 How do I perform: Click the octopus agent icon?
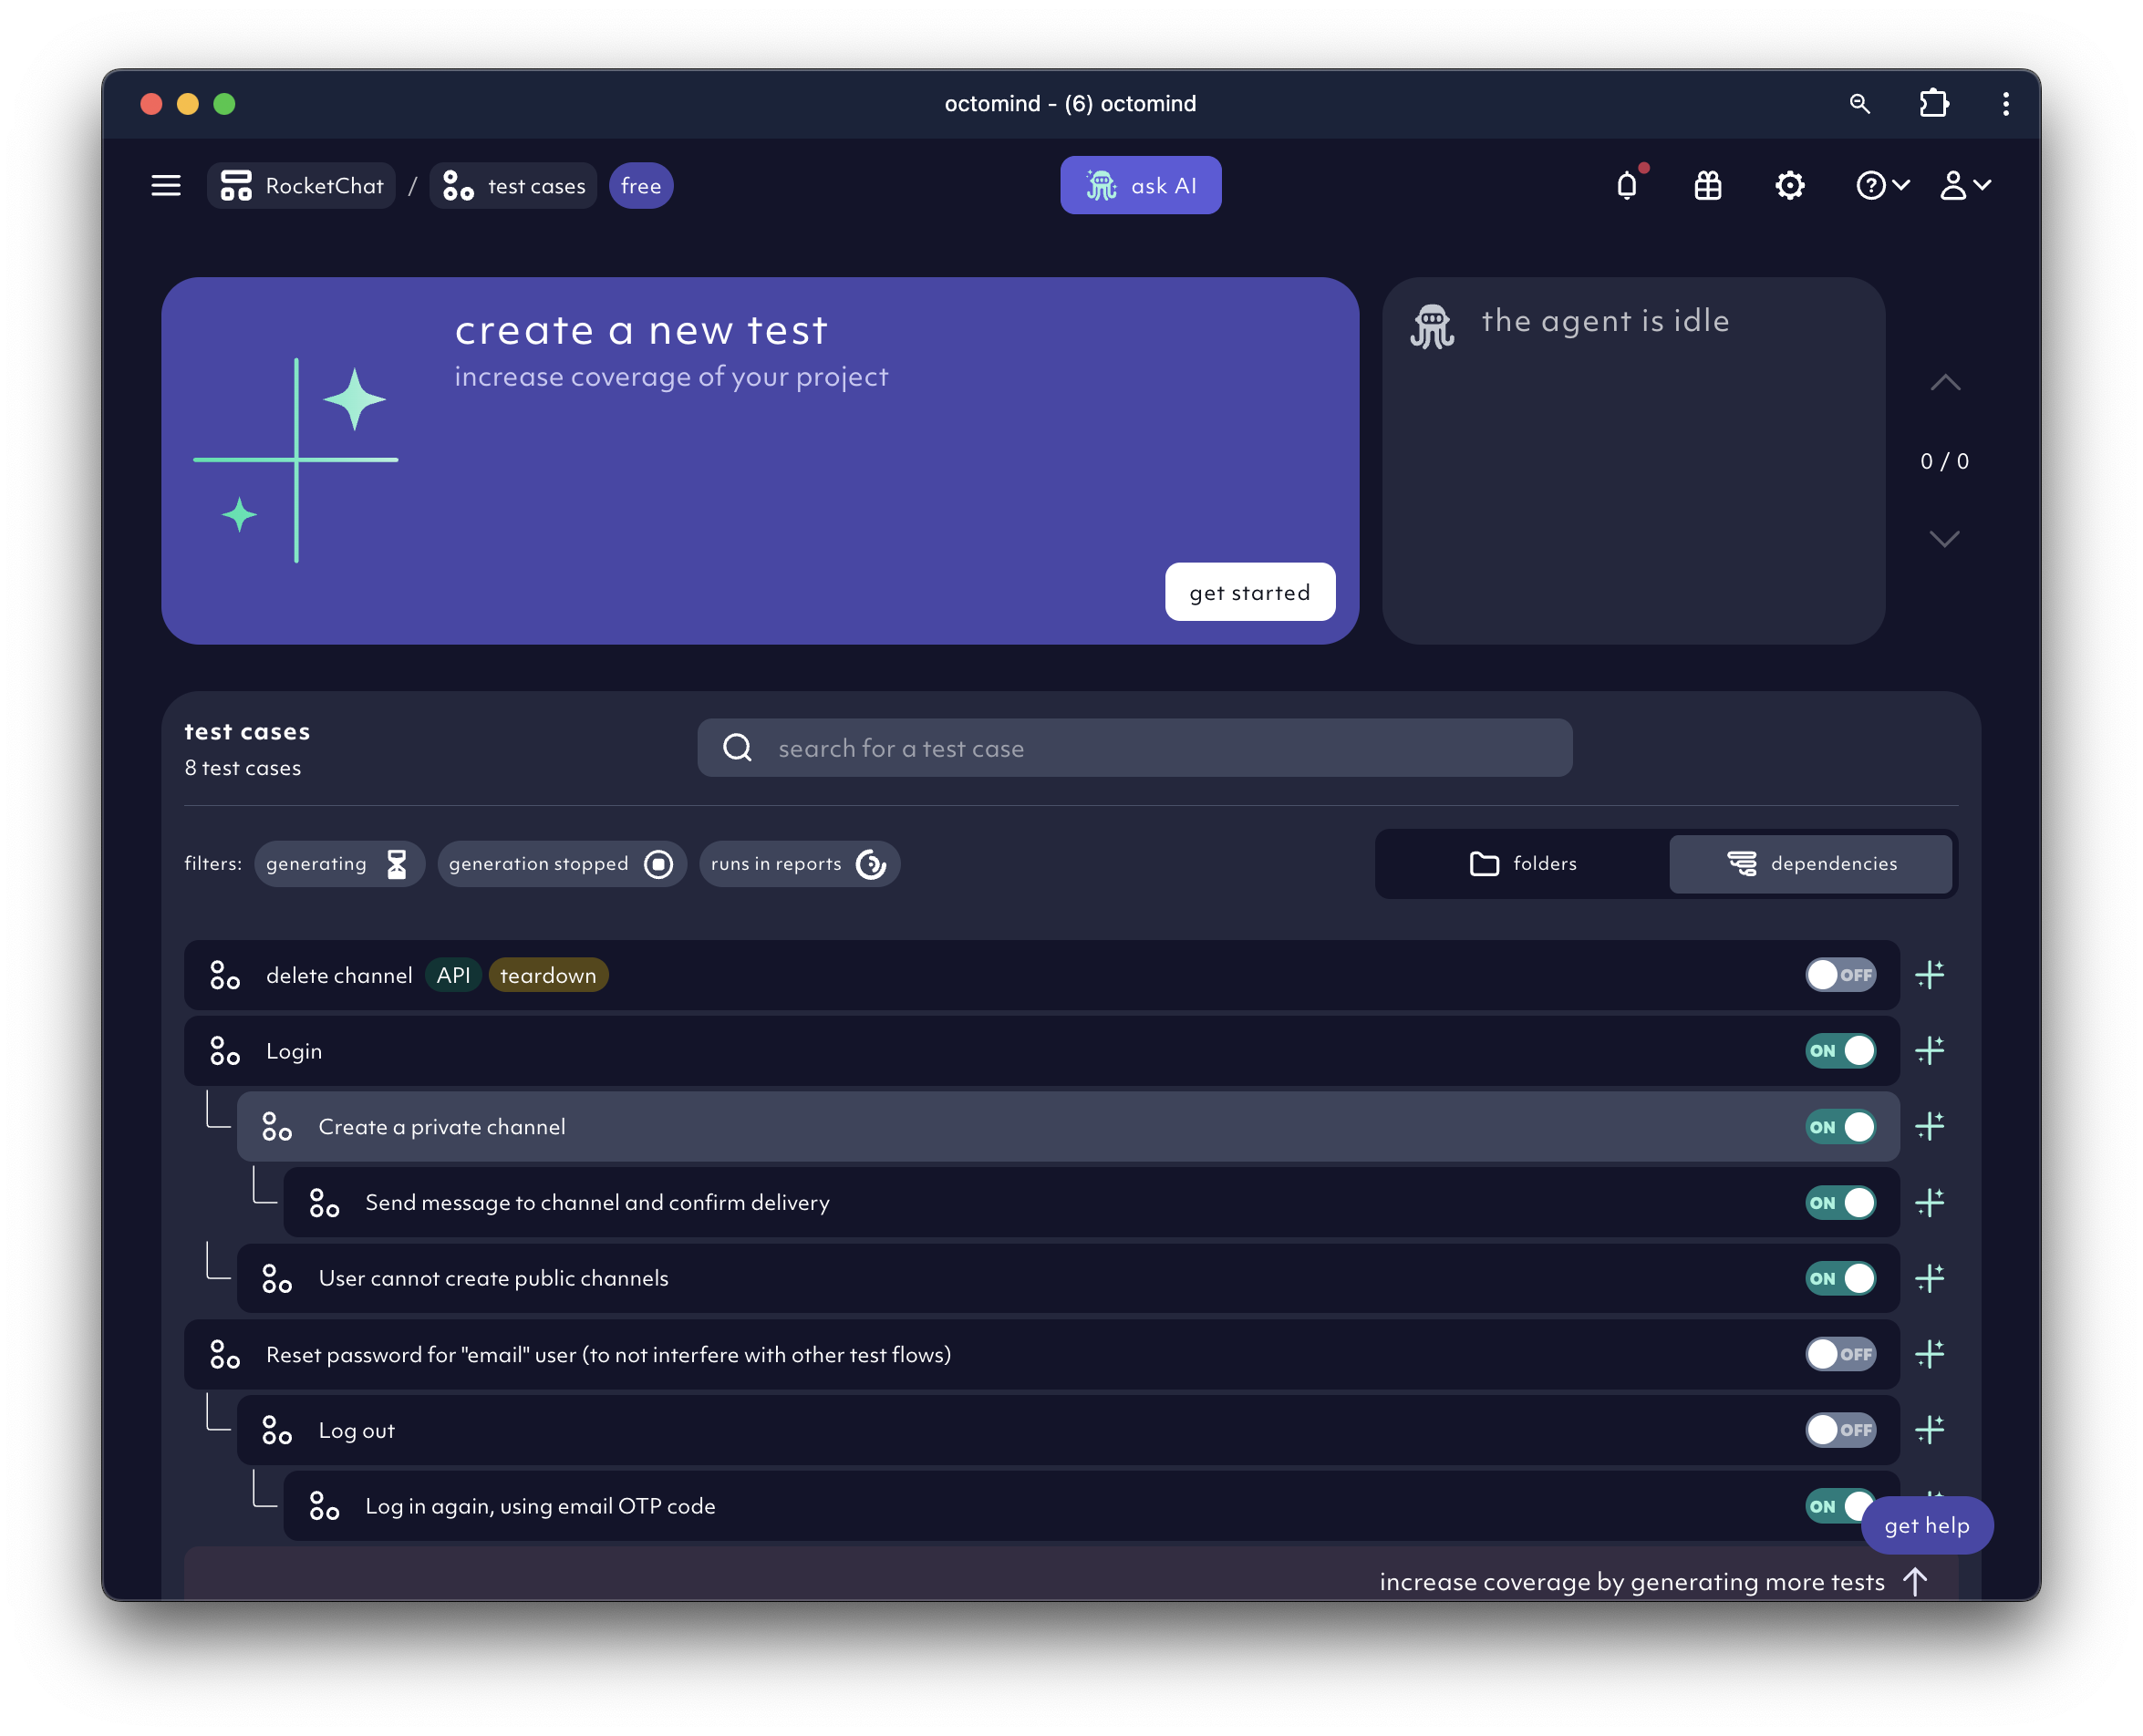pyautogui.click(x=1432, y=327)
